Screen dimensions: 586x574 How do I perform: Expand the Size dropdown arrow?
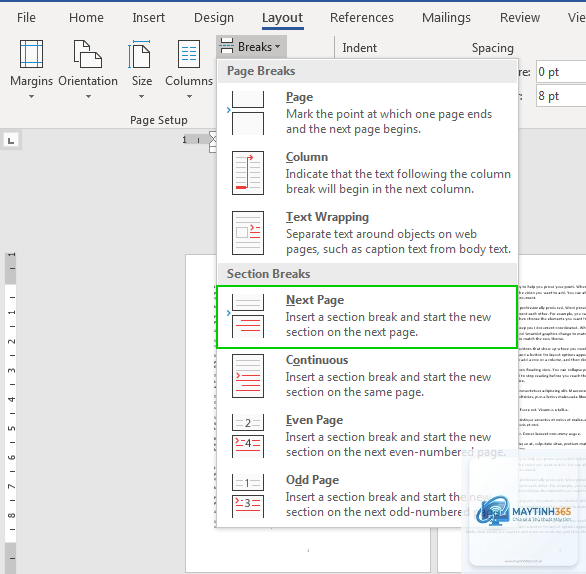pos(141,96)
